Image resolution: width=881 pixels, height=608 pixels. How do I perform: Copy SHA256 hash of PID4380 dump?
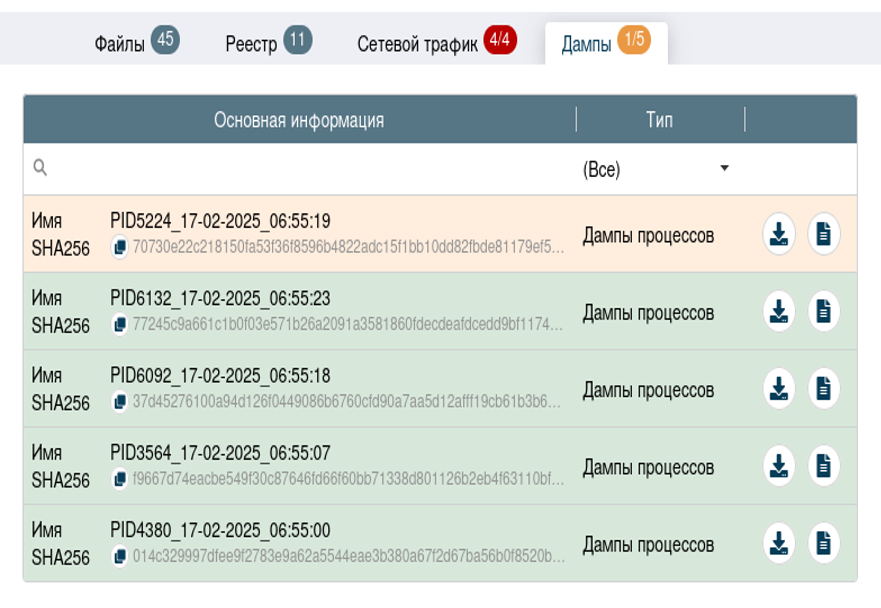tap(120, 555)
